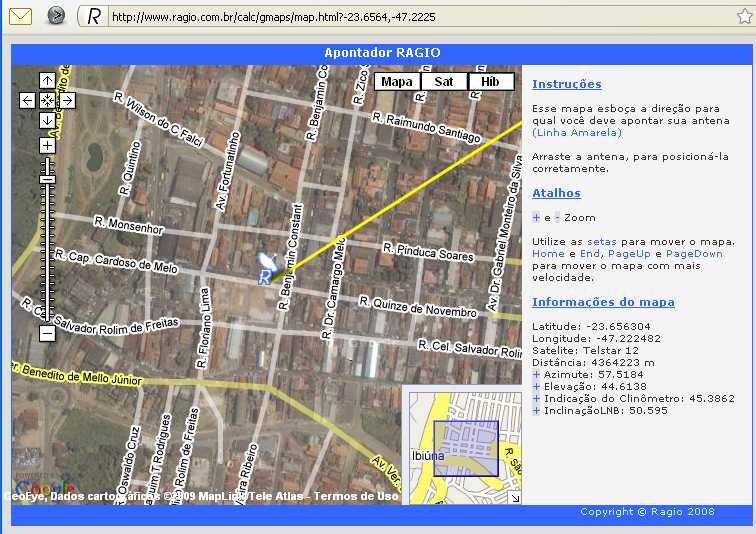Open Informações do mapa link
Viewport: 756px width, 534px height.
[603, 302]
